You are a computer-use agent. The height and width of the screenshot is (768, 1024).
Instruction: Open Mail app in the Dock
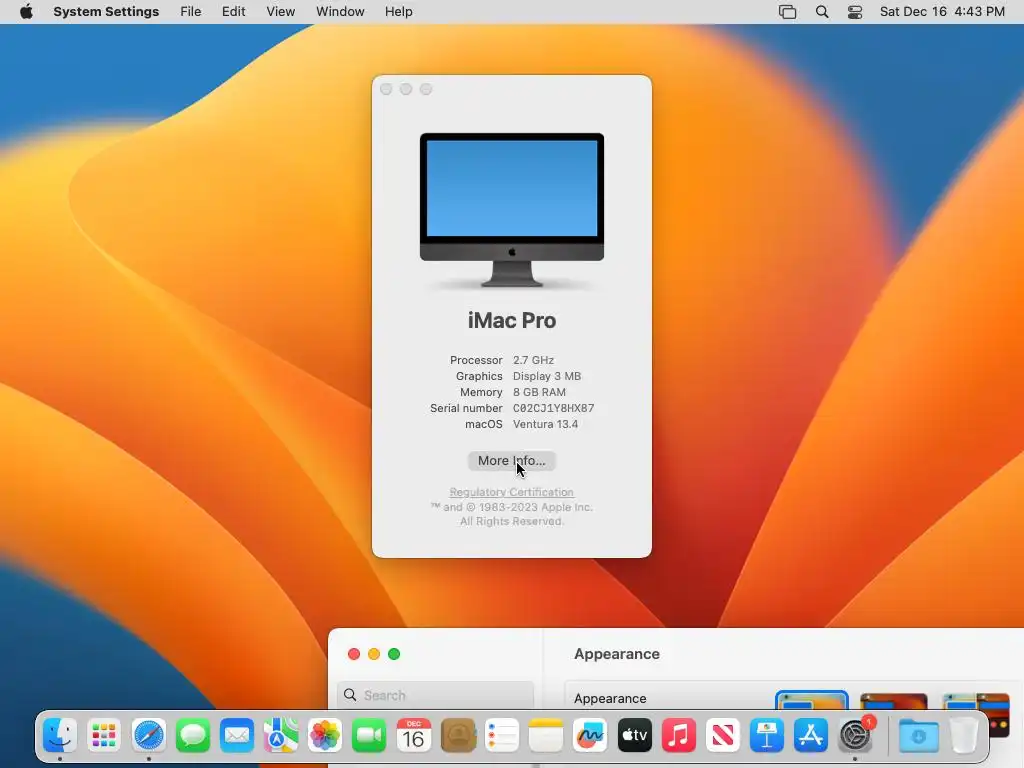(x=236, y=735)
